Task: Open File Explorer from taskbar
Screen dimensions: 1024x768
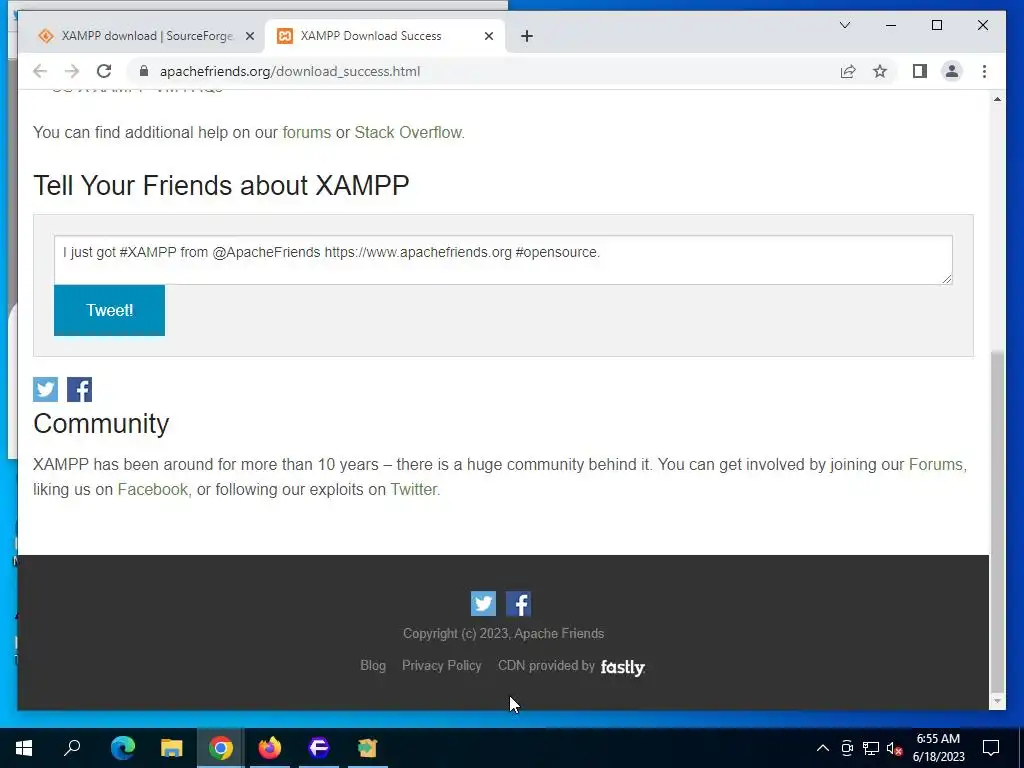Action: click(x=172, y=748)
